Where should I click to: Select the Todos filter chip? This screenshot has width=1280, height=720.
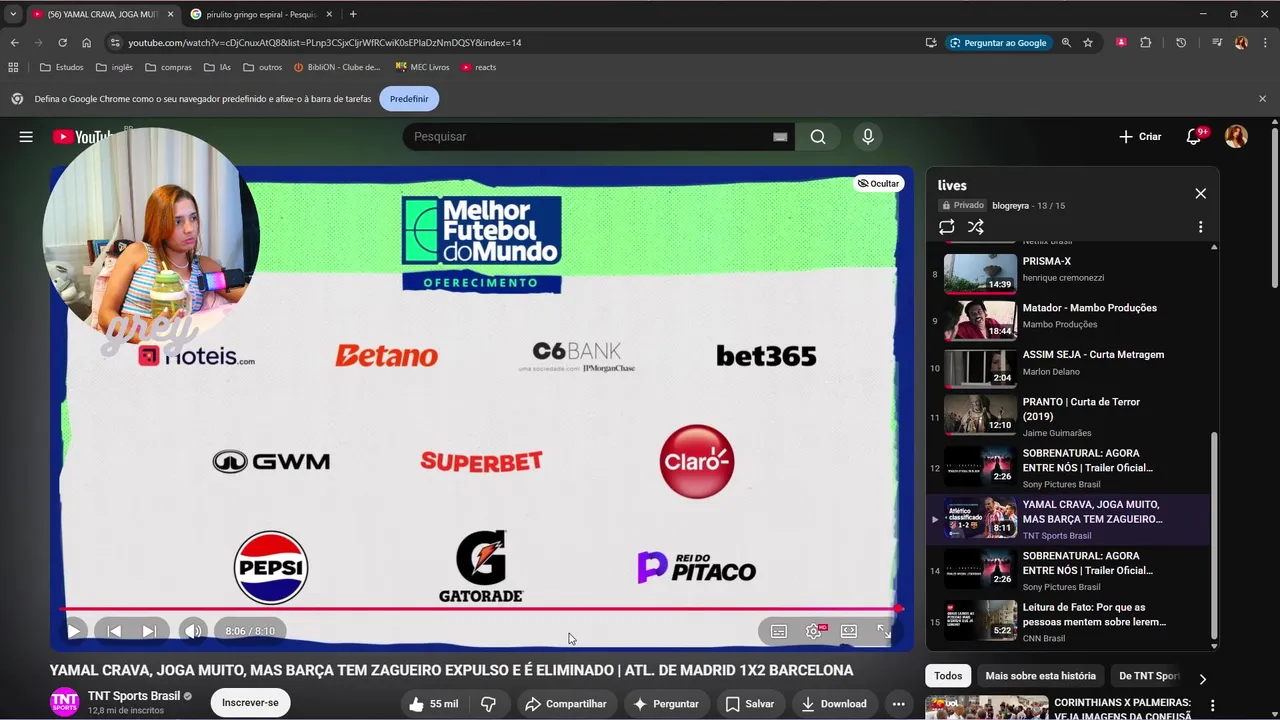pos(948,676)
